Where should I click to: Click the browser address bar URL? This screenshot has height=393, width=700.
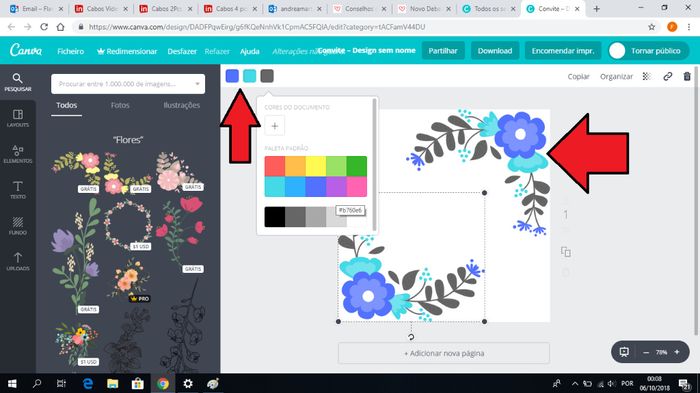click(257, 27)
